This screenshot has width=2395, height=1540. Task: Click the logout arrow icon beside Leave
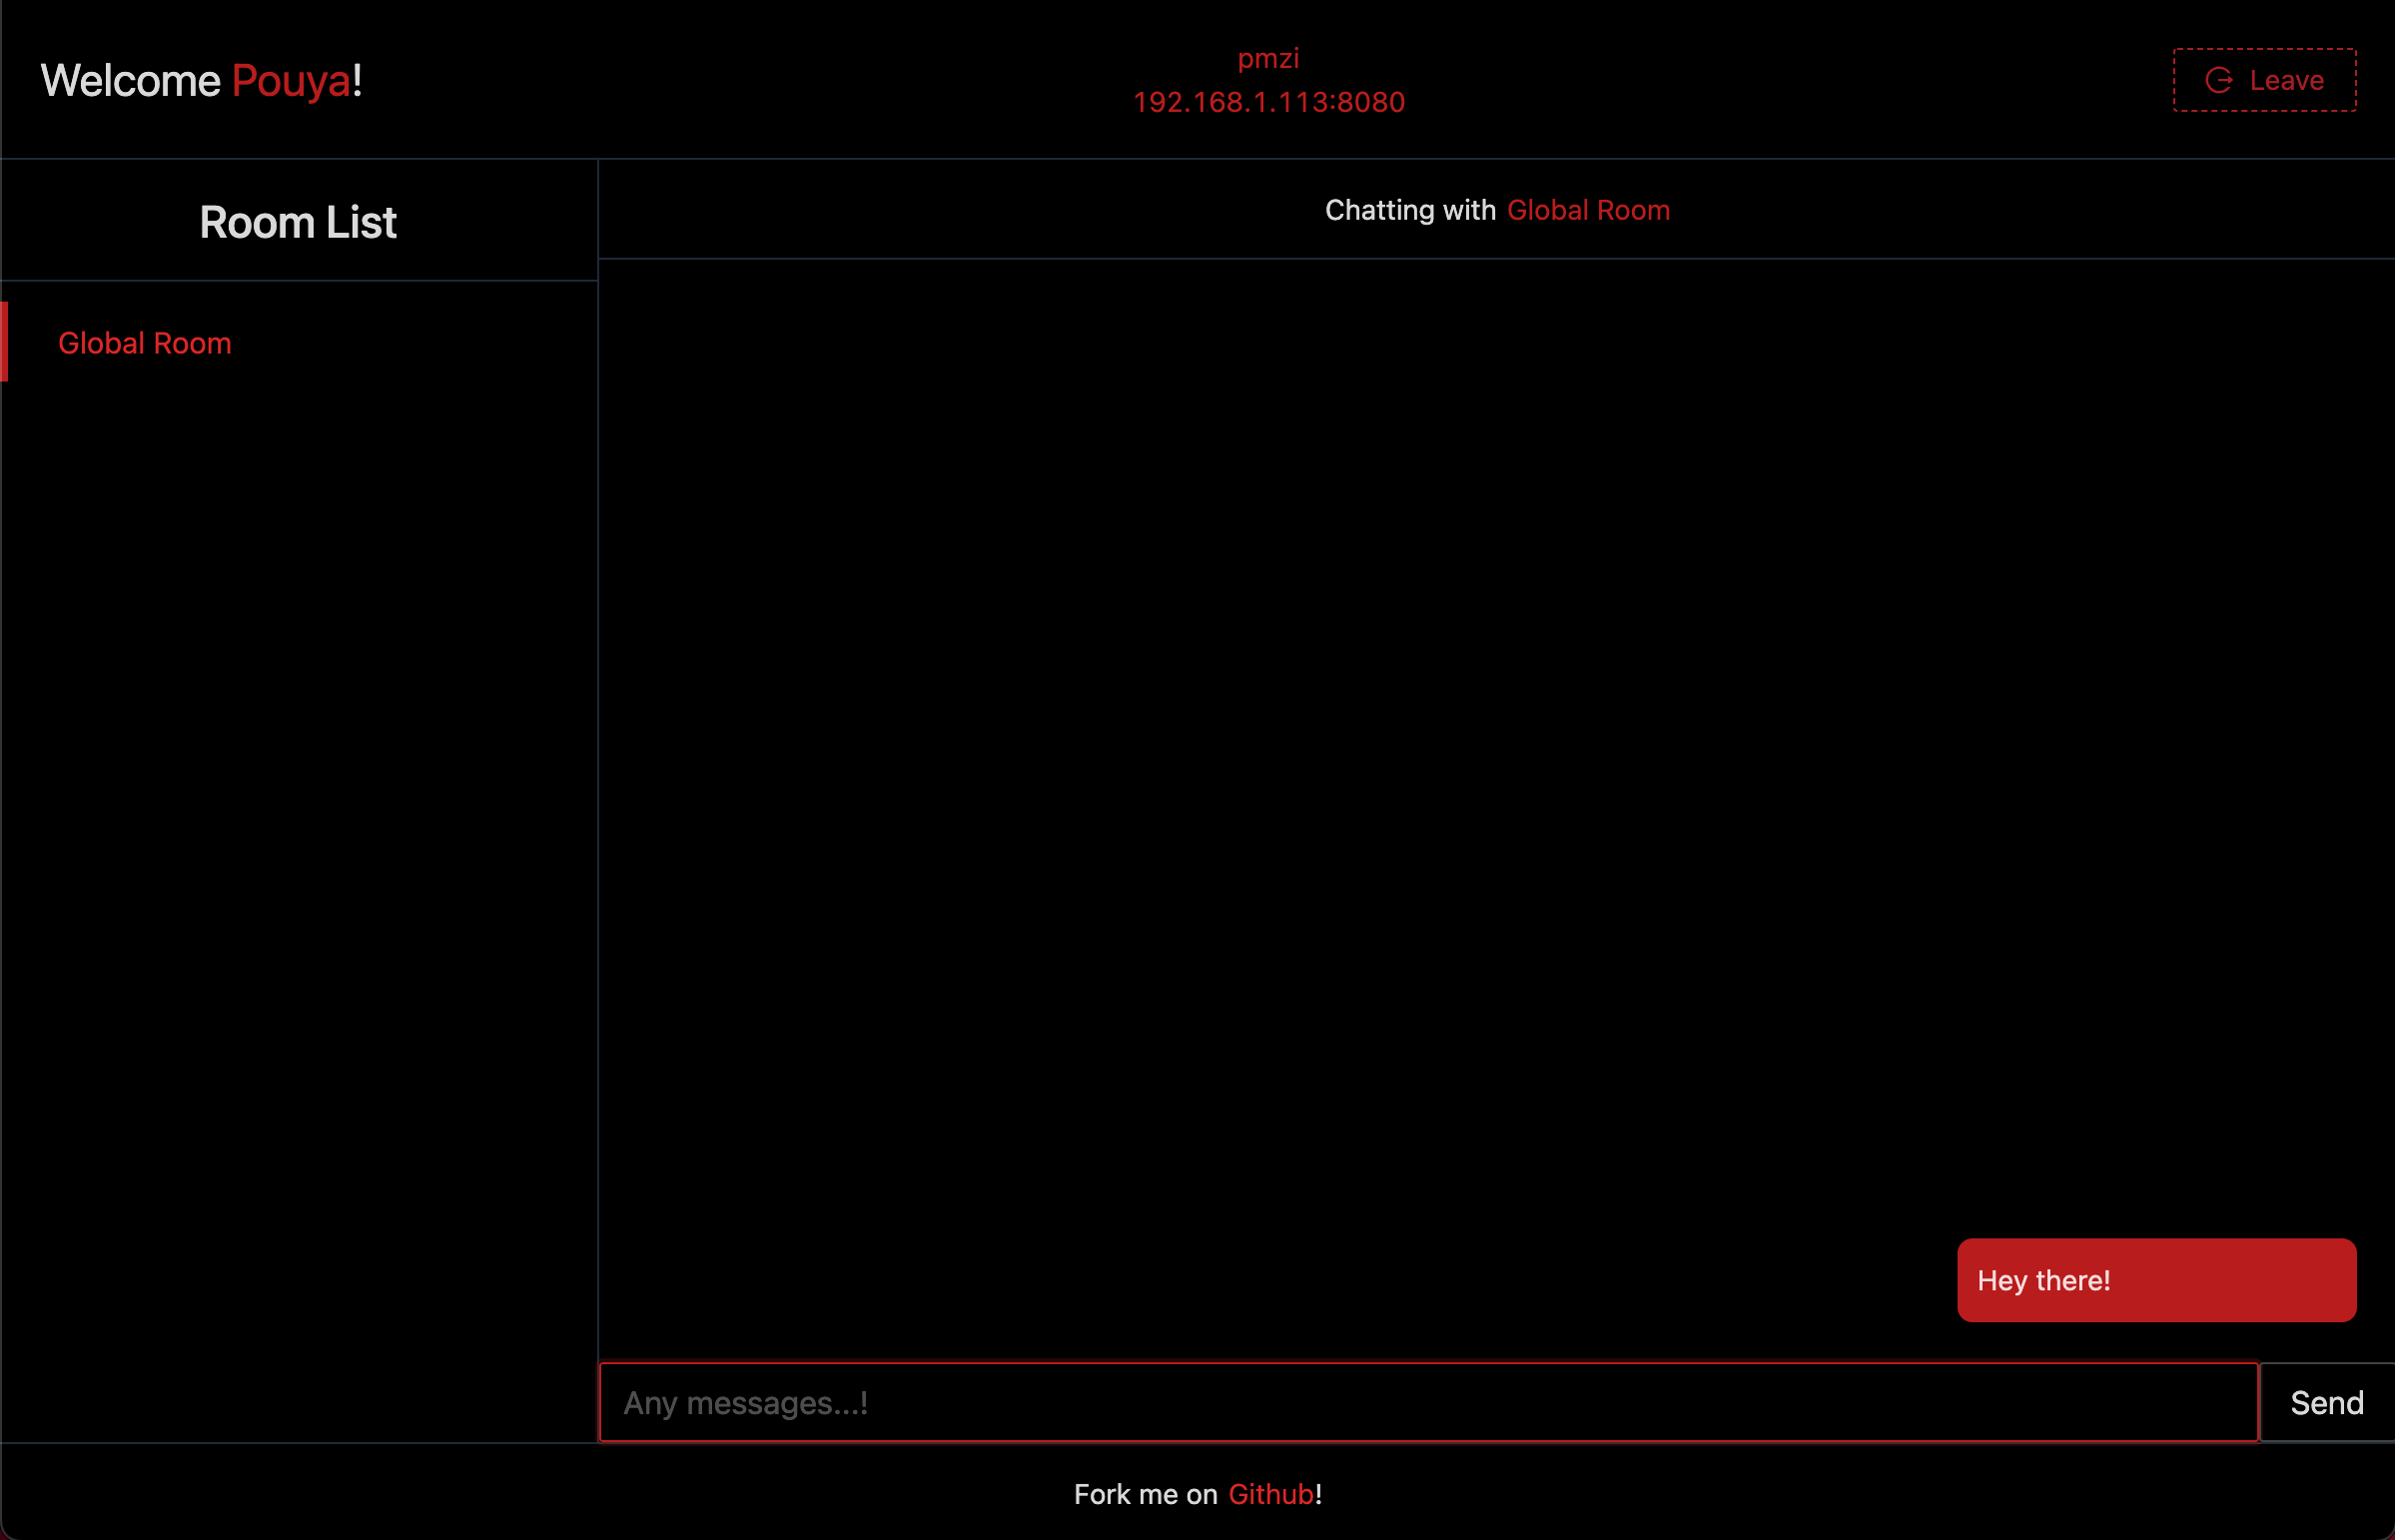coord(2219,80)
